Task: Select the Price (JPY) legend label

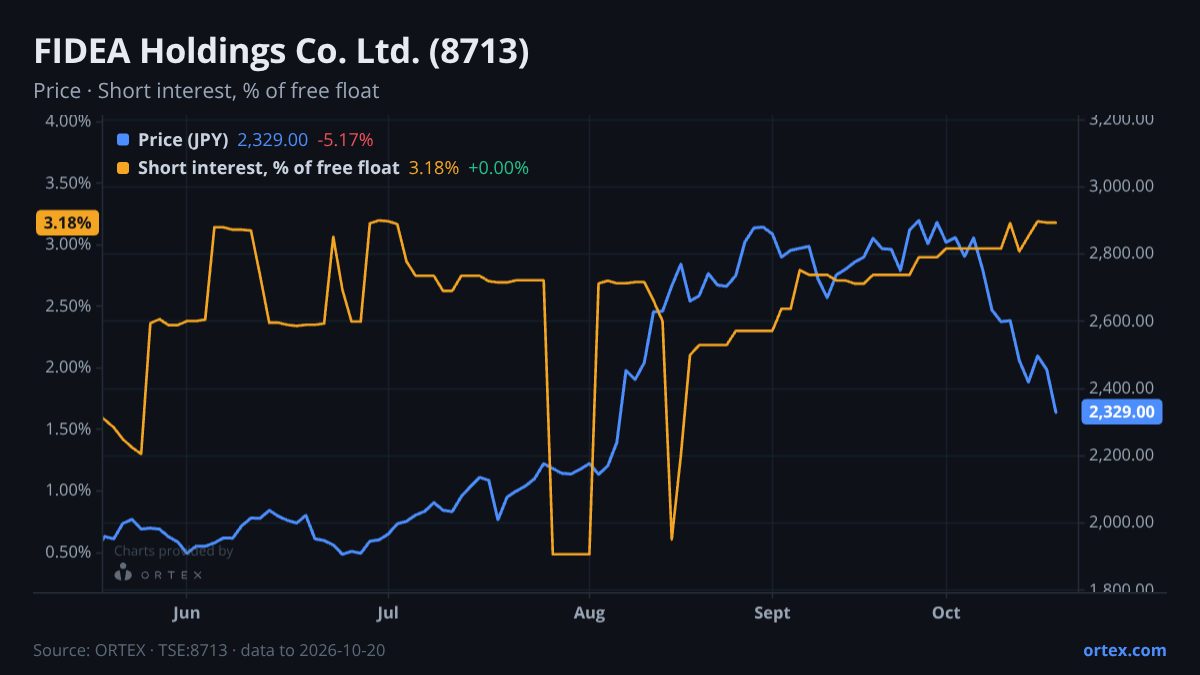Action: (183, 140)
